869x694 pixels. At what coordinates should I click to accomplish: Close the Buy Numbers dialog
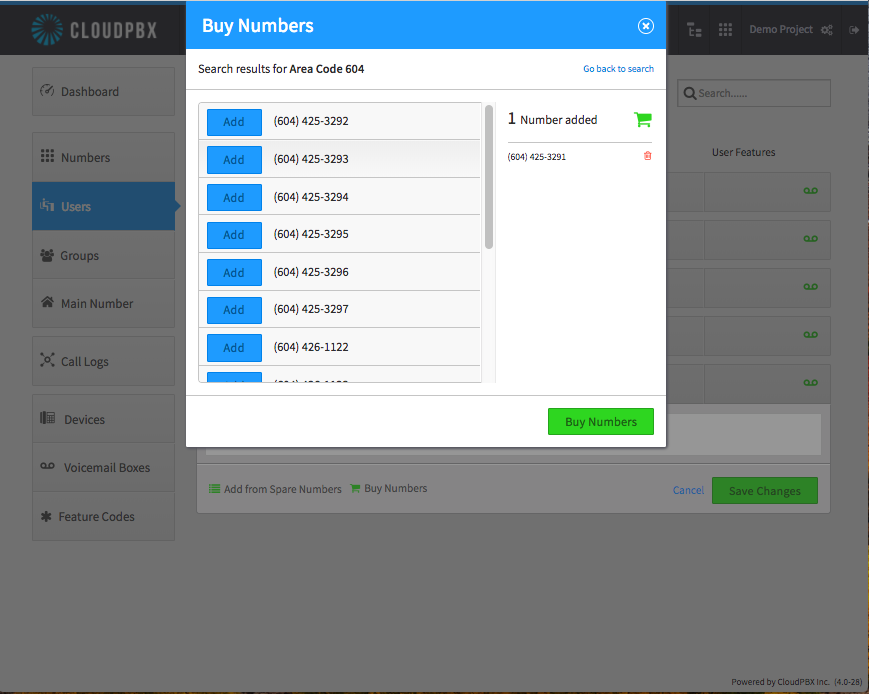646,26
